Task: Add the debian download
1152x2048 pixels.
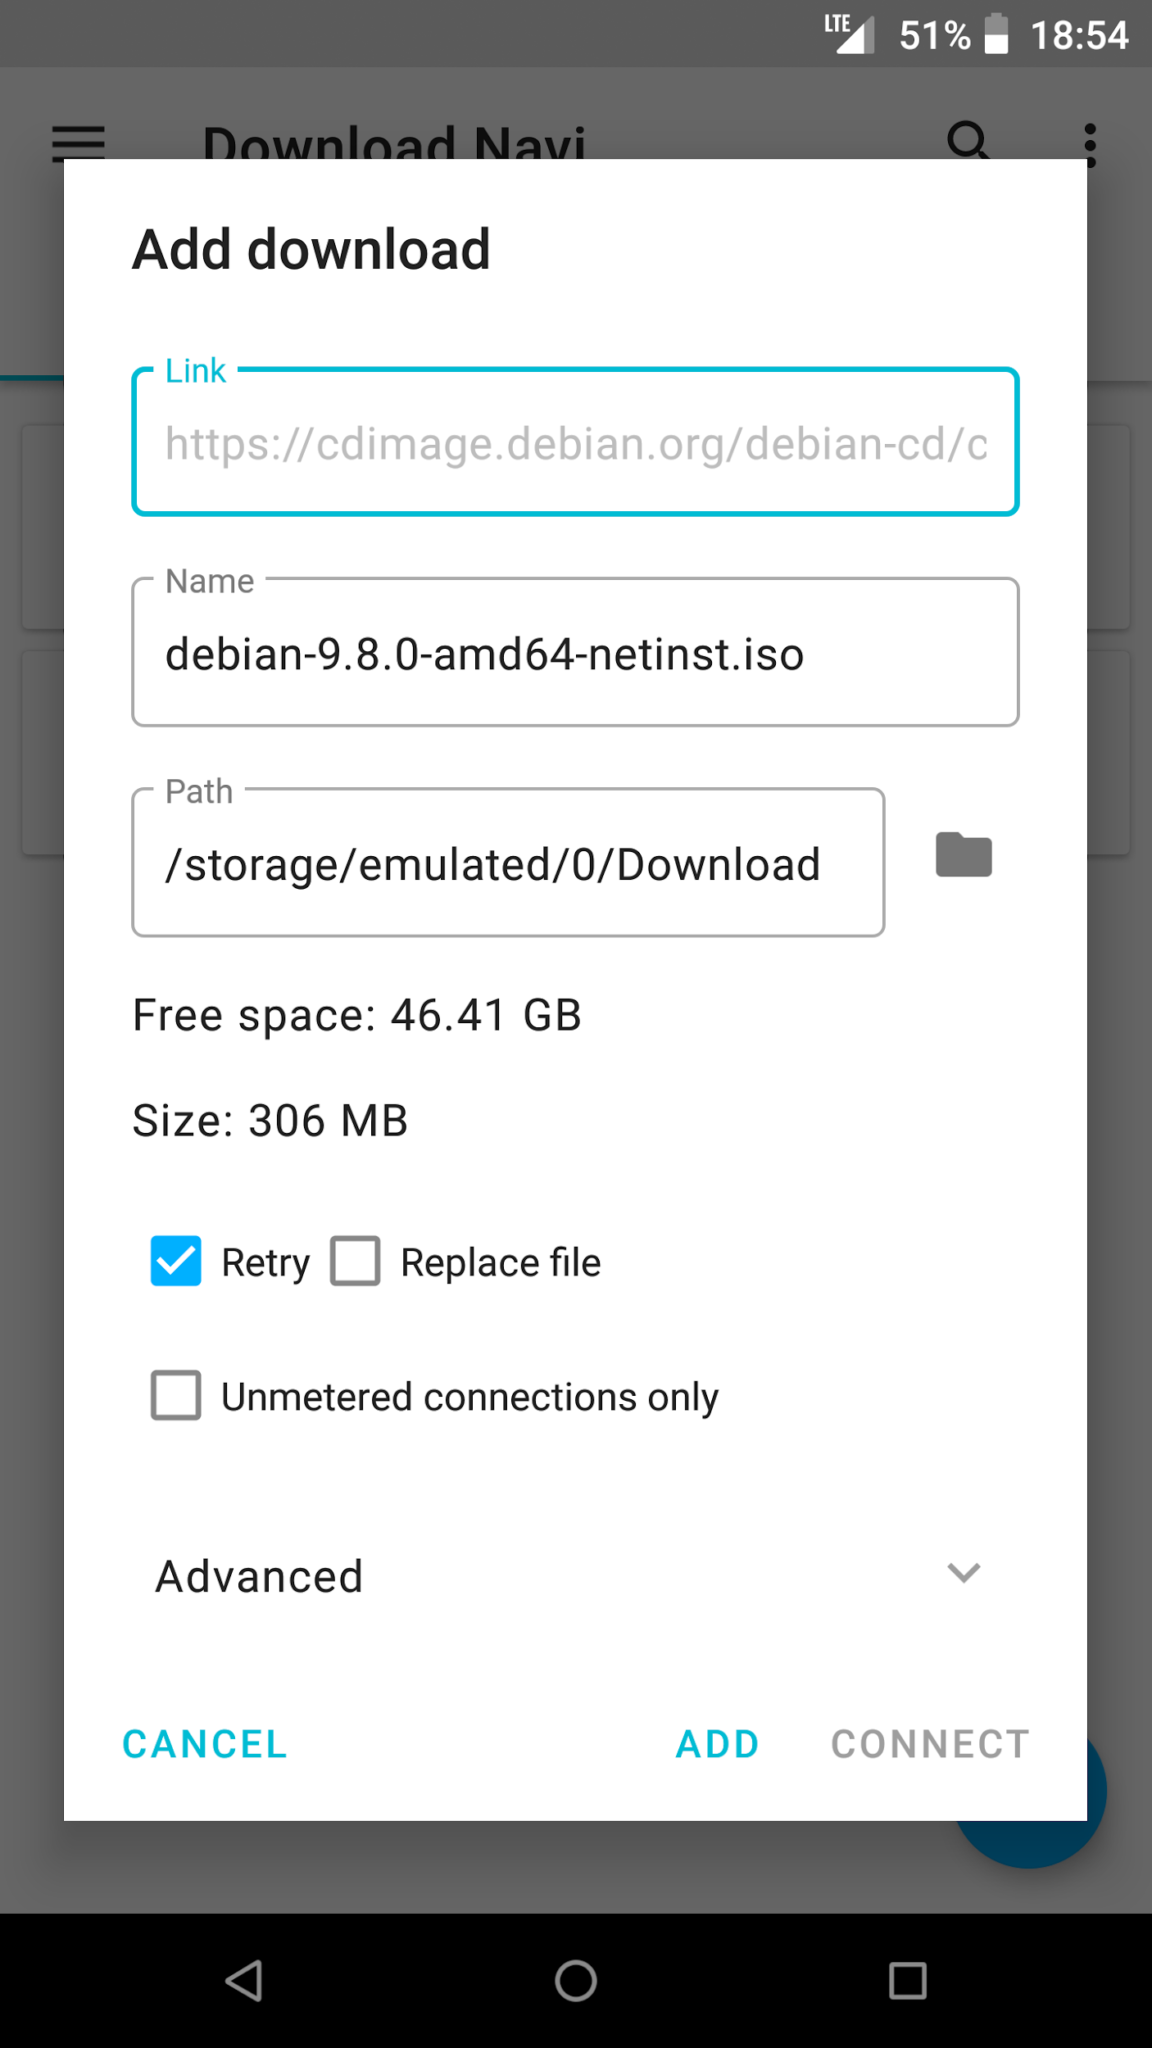Action: 716,1743
